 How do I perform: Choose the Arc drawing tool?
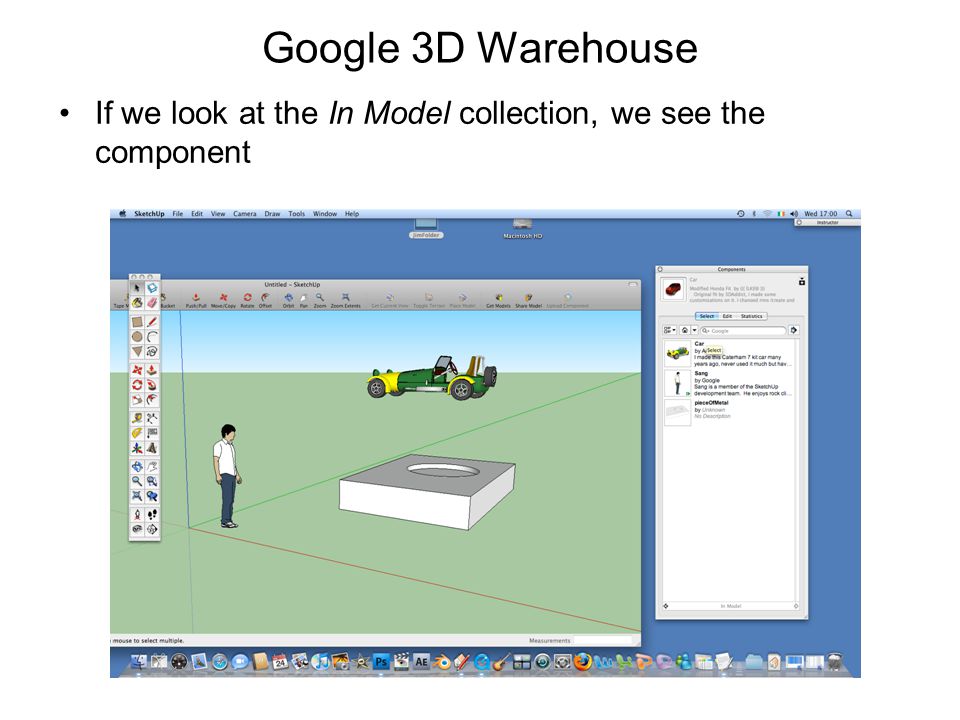[152, 337]
